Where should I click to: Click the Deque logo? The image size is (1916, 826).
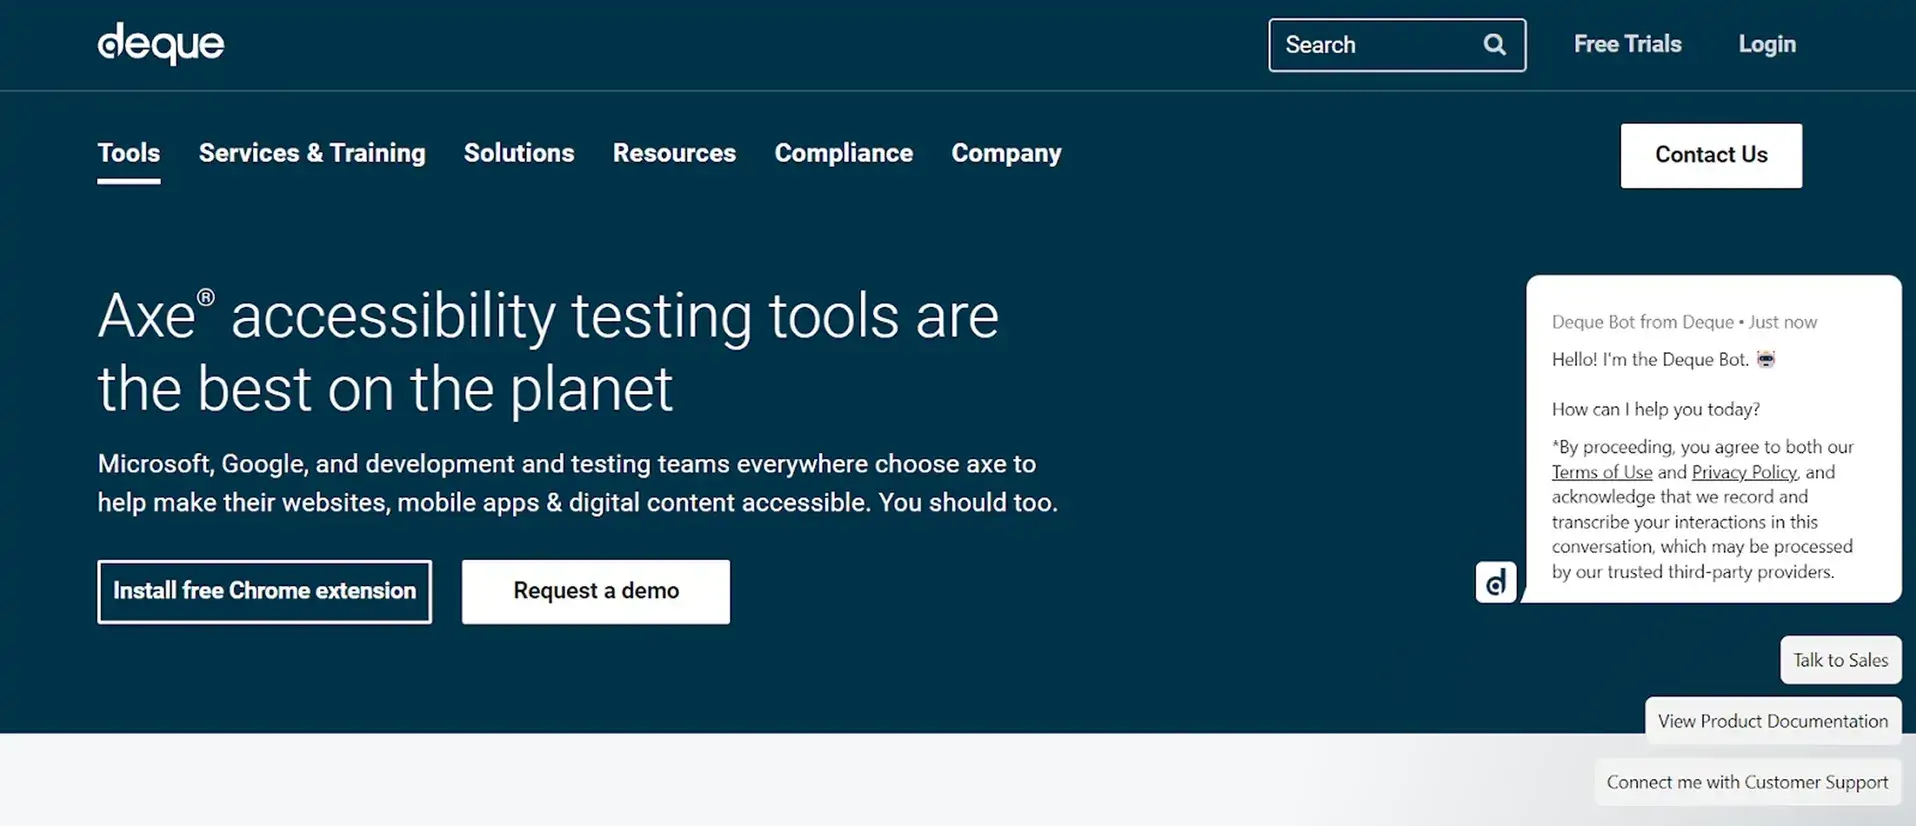click(x=161, y=44)
